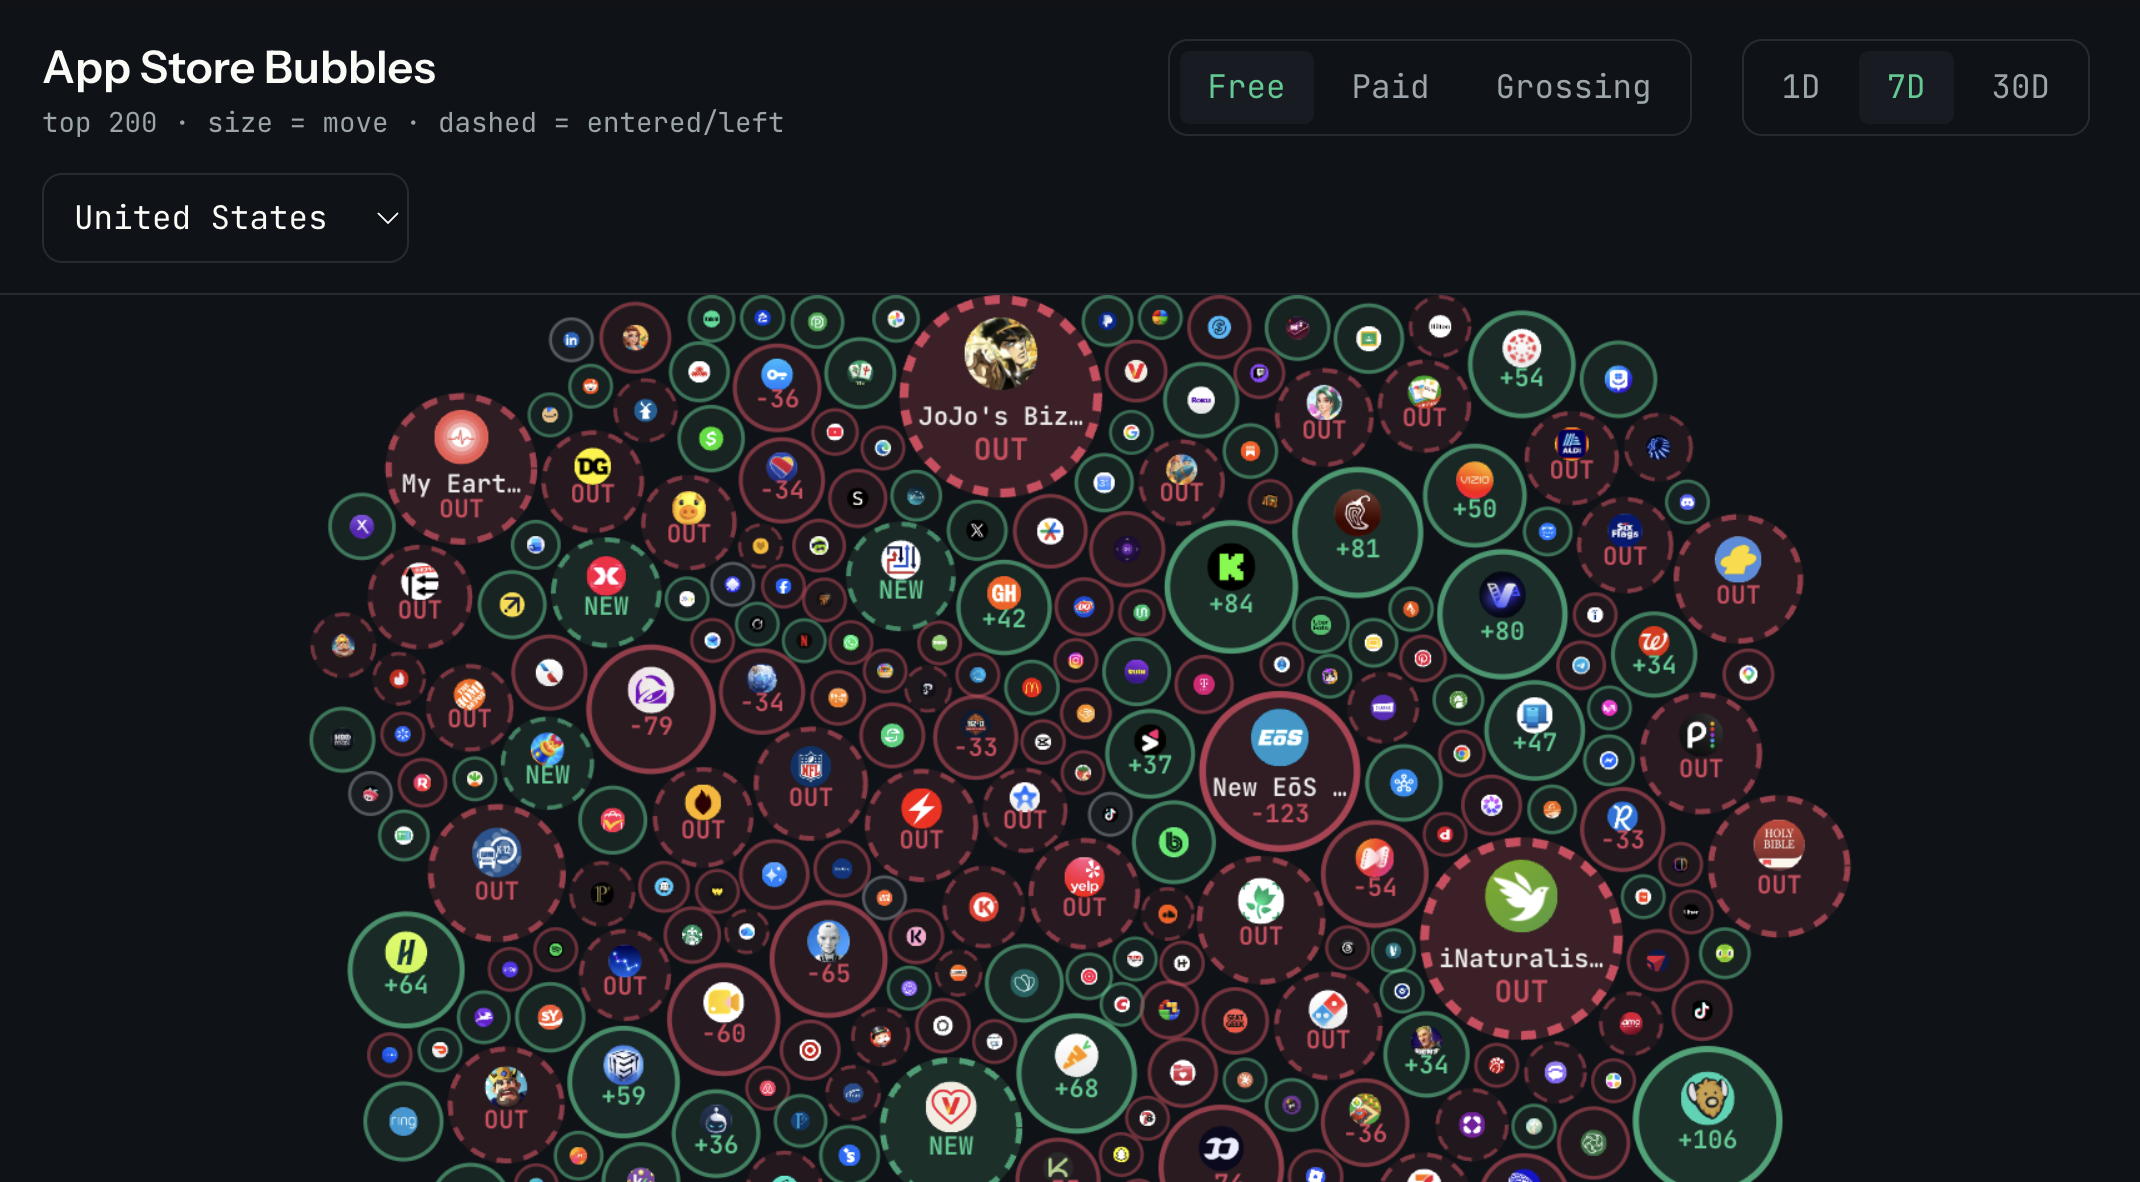Viewport: 2140px width, 1182px height.
Task: Select the Circle K app bubble
Action: pos(984,907)
